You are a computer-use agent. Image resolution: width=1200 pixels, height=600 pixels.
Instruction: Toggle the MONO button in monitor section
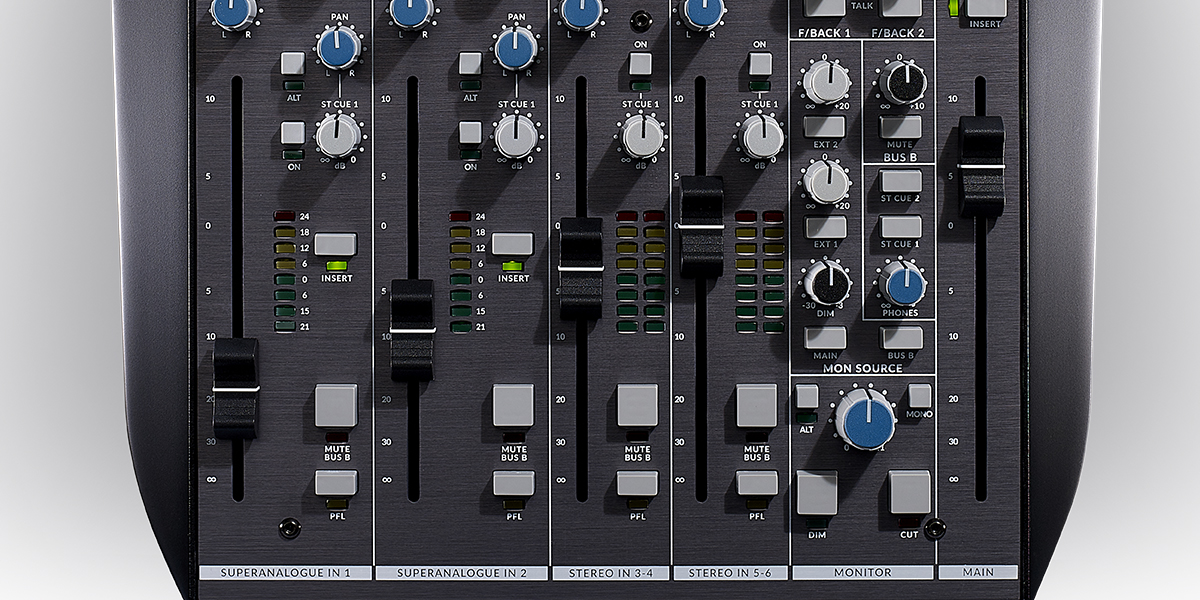click(x=919, y=396)
